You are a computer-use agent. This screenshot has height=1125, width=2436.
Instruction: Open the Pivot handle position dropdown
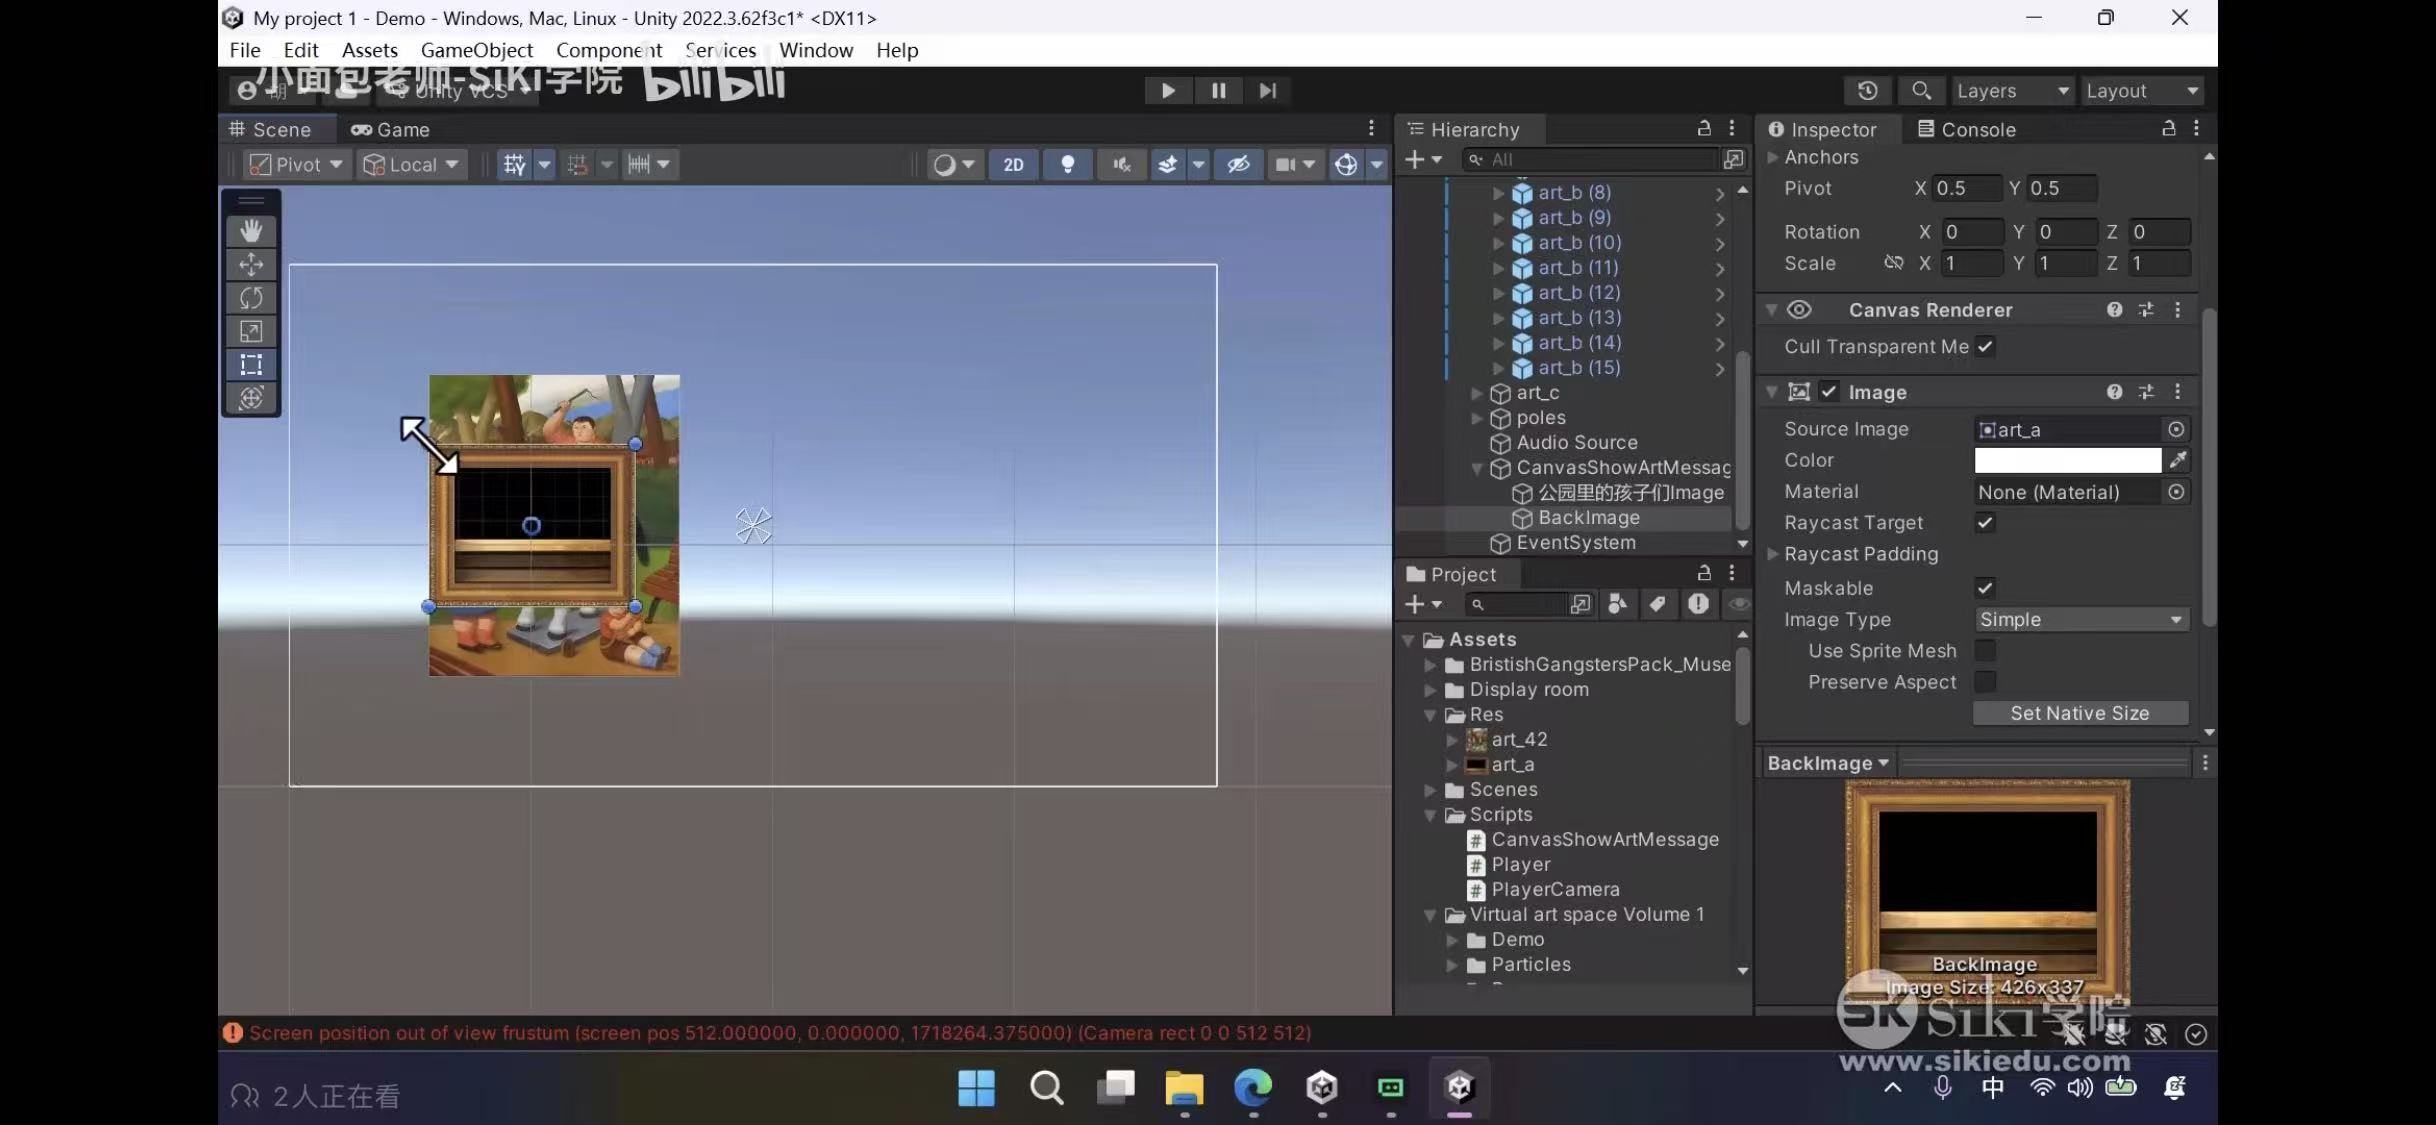296,164
